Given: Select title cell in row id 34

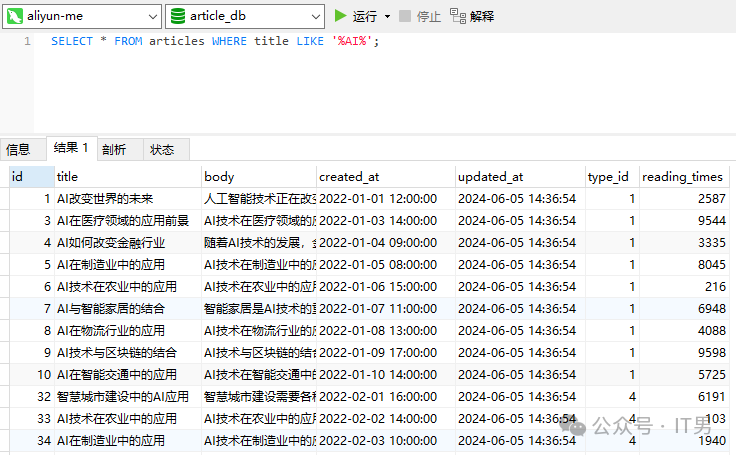Looking at the screenshot, I should click(x=128, y=441).
